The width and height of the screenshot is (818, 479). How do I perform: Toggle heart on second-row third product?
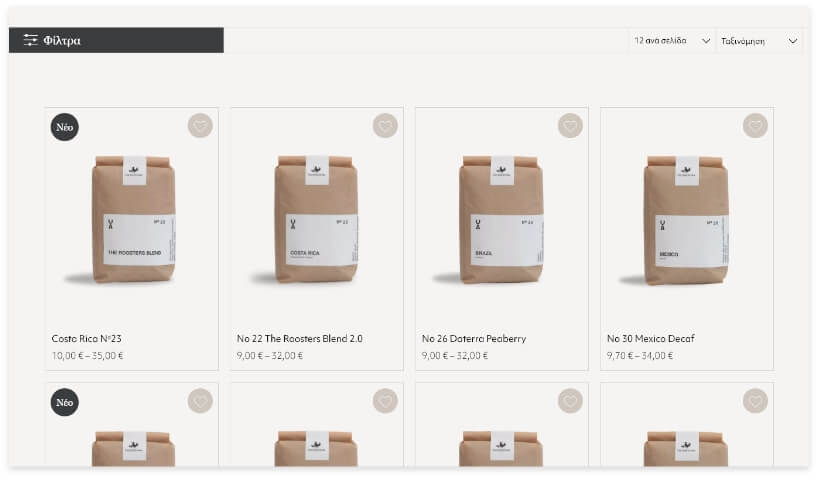click(x=570, y=401)
